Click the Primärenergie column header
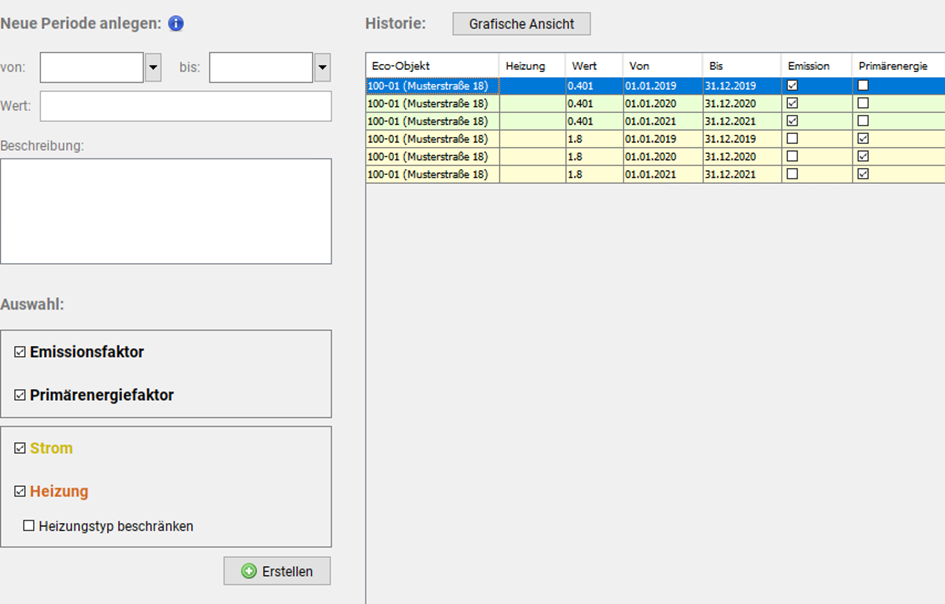945x604 pixels. click(x=897, y=66)
